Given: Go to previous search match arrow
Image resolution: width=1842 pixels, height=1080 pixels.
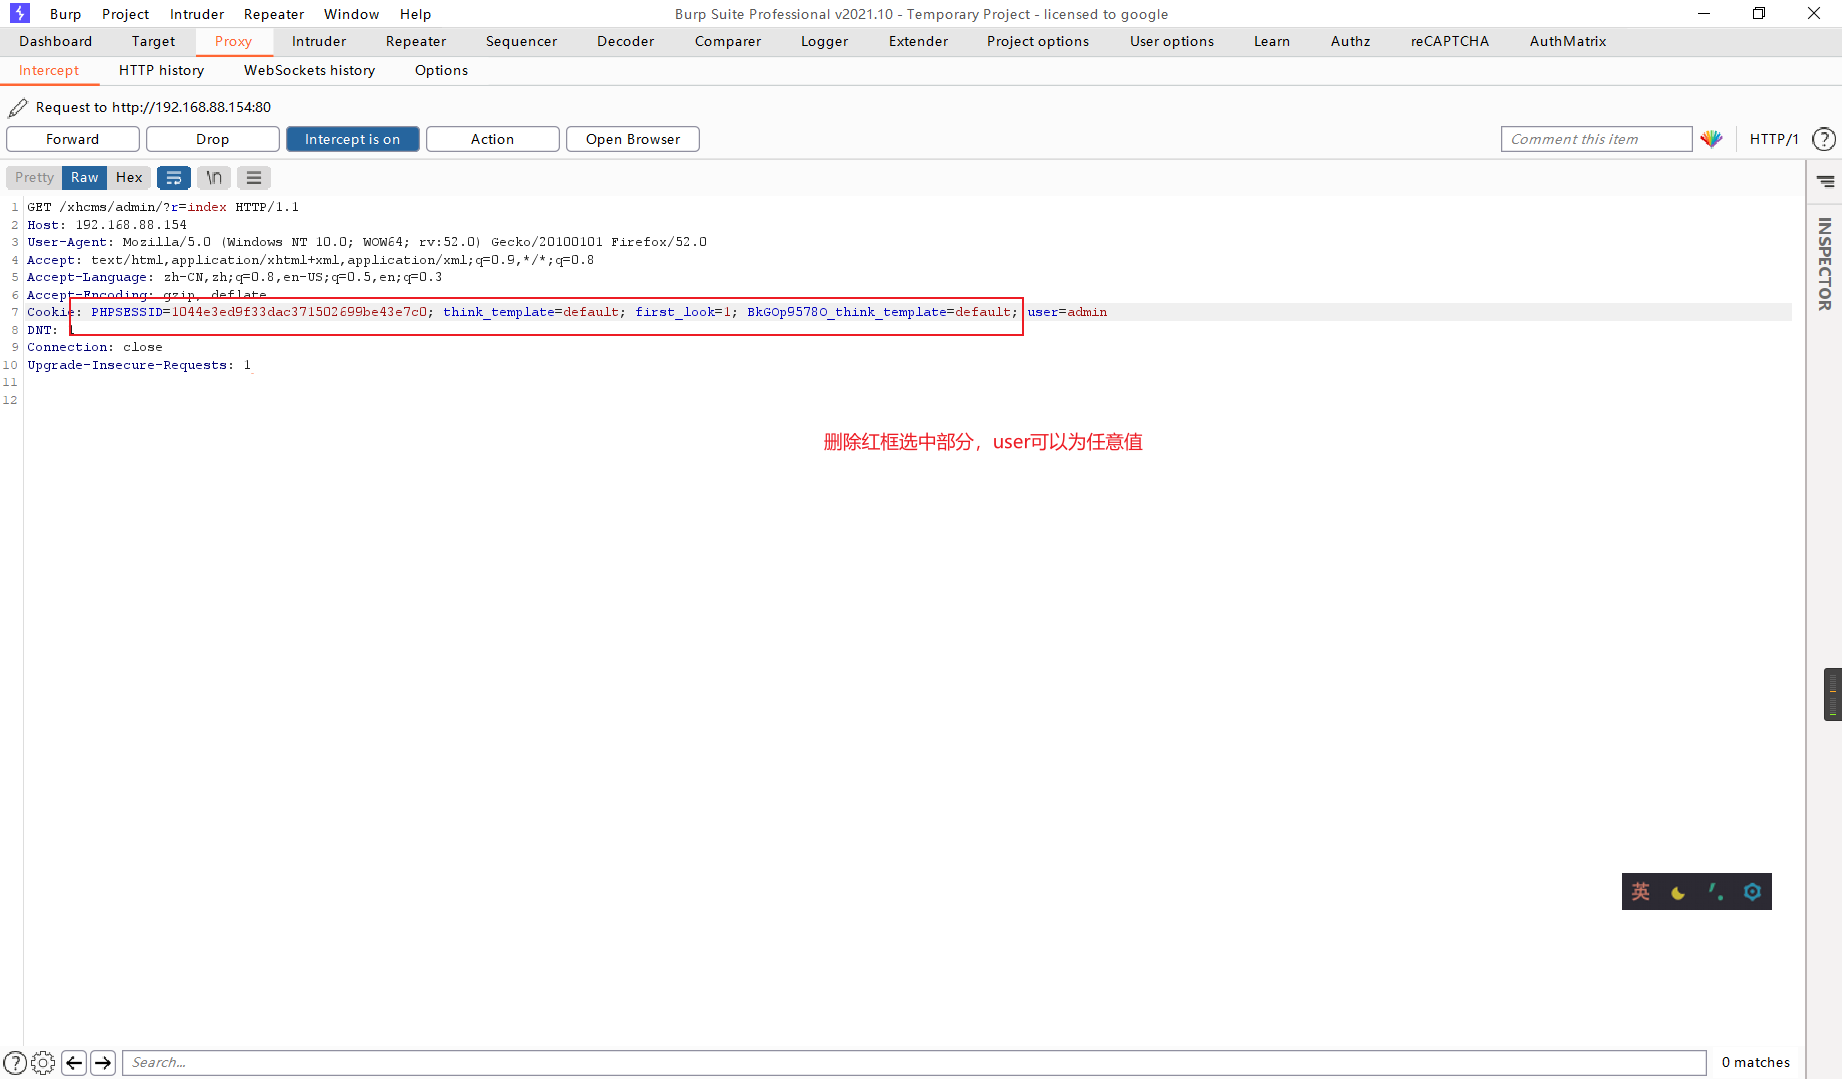Looking at the screenshot, I should 74,1063.
